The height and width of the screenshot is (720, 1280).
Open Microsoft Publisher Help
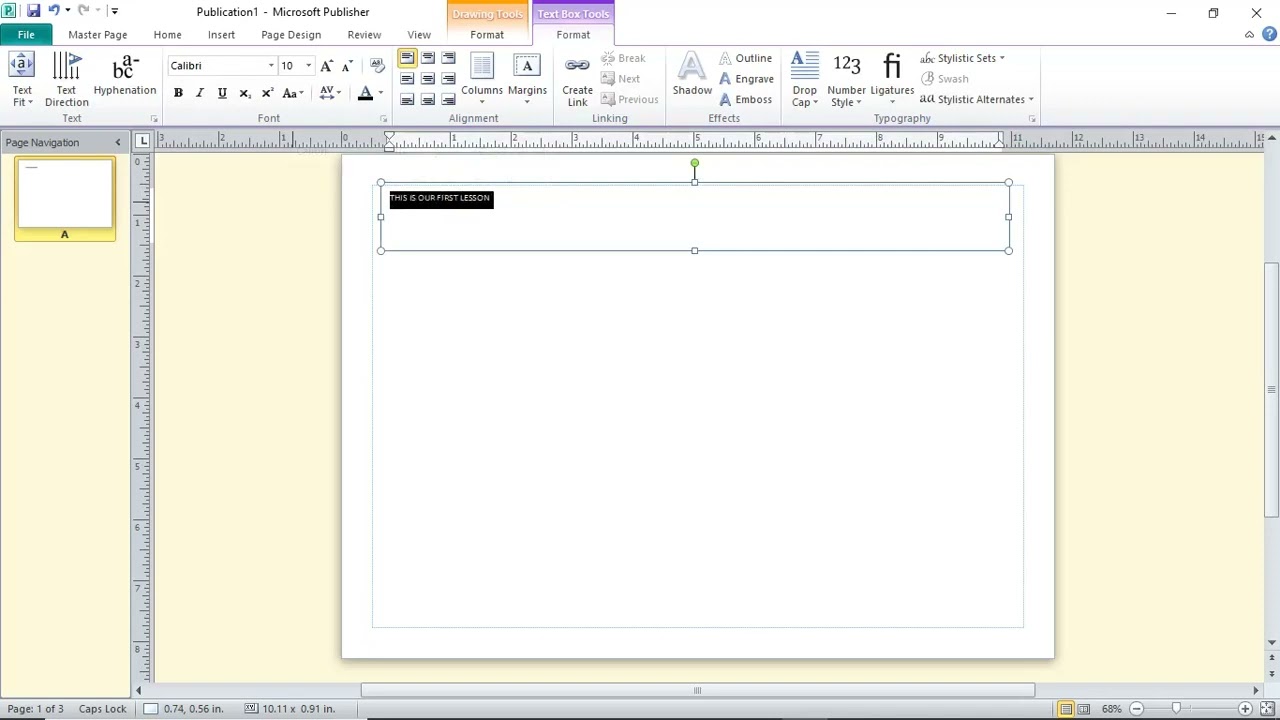1268,35
